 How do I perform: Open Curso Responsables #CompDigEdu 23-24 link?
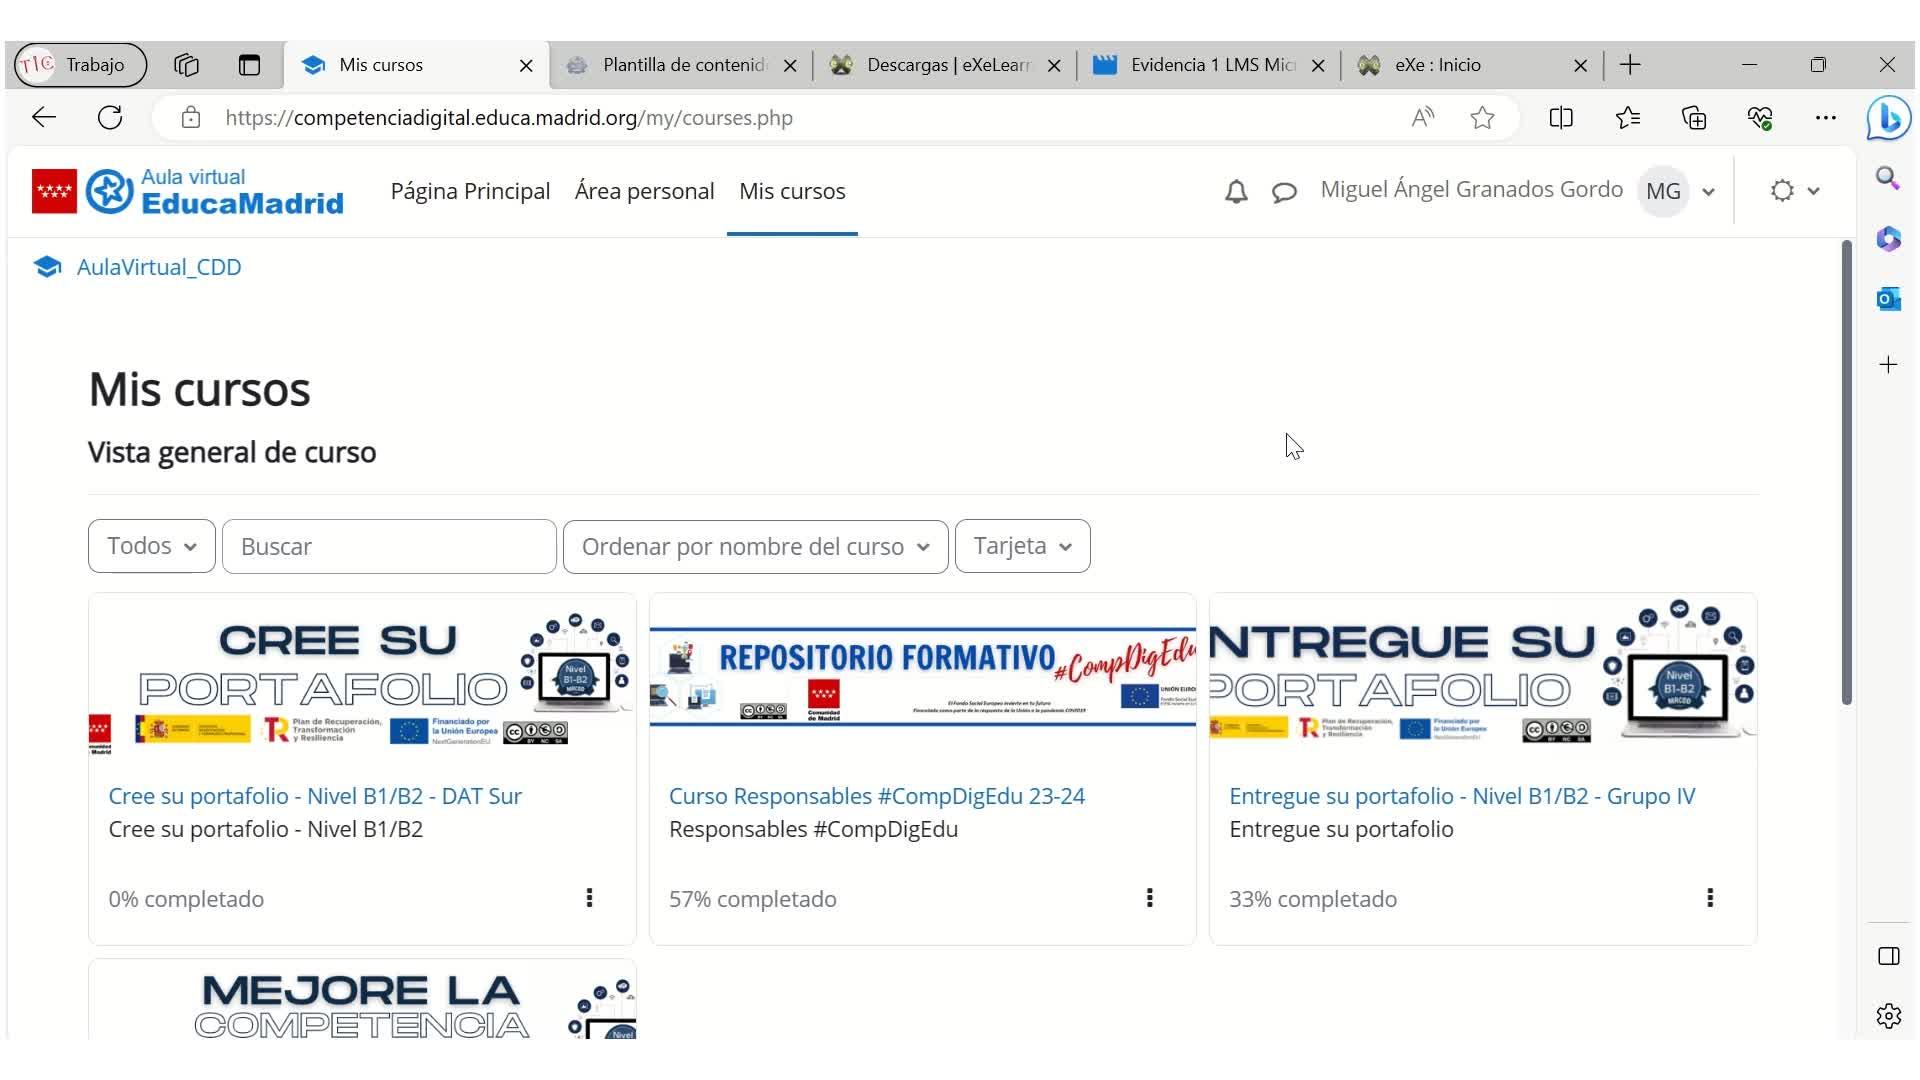tap(876, 796)
